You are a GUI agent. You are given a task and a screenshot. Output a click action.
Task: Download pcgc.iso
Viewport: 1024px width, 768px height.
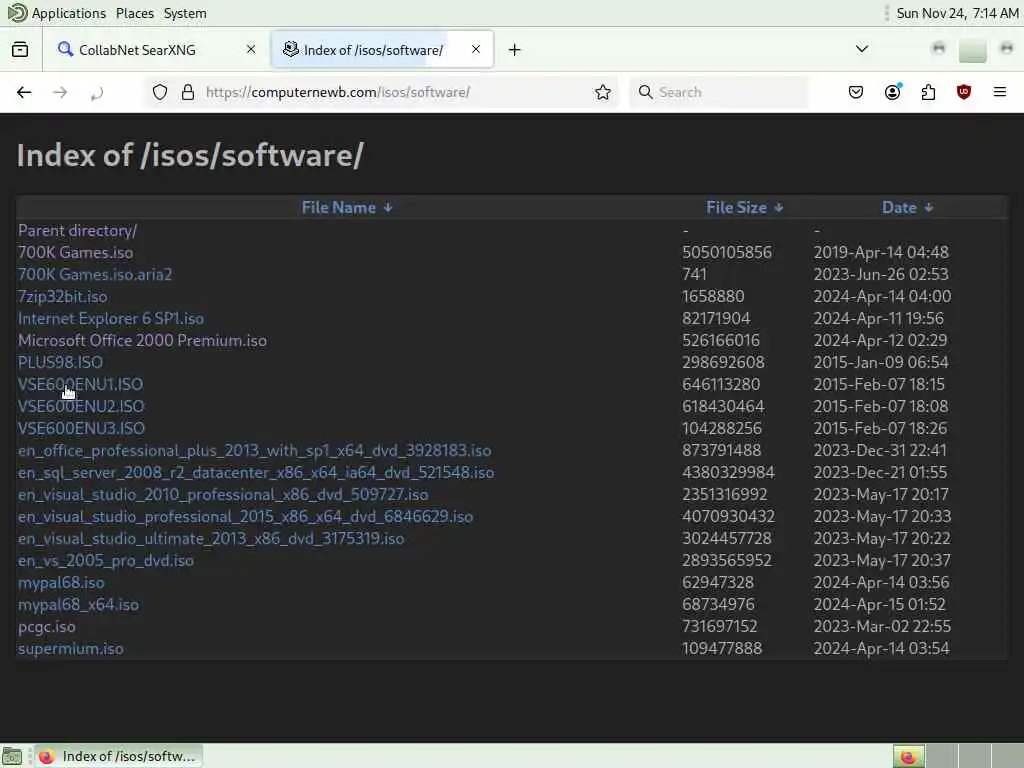pos(46,627)
